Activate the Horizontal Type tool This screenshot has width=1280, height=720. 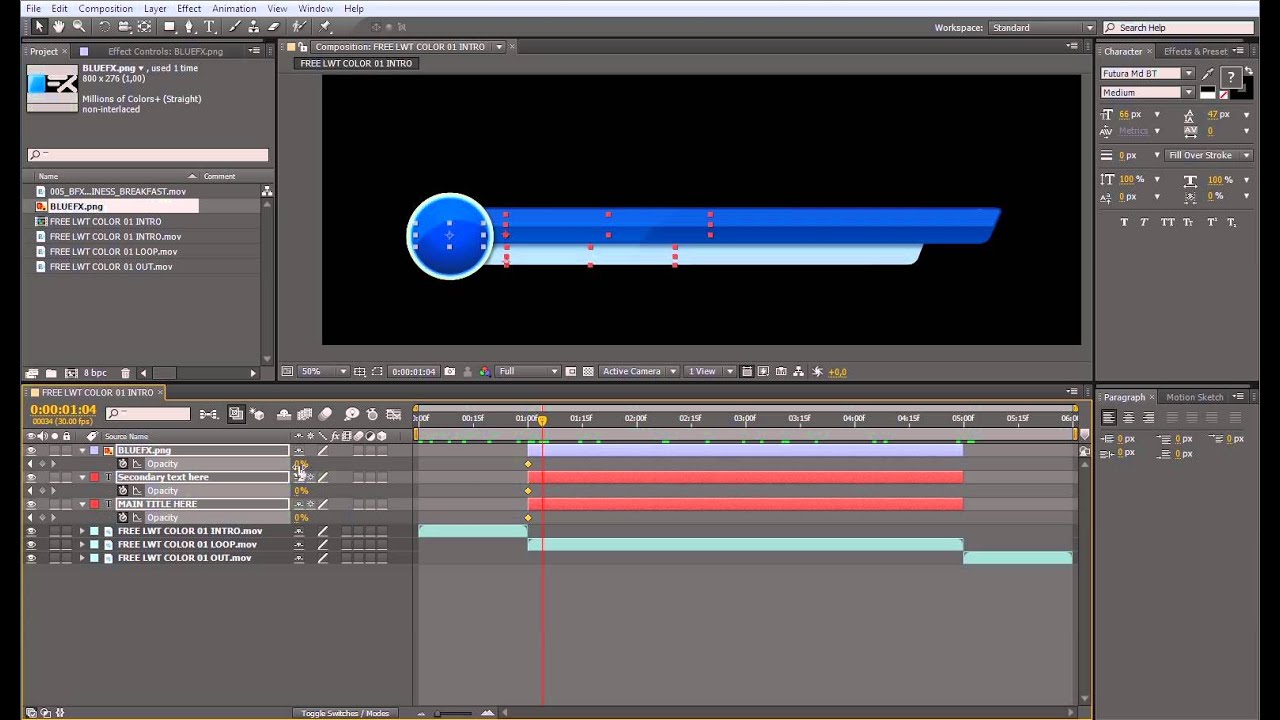pos(210,27)
